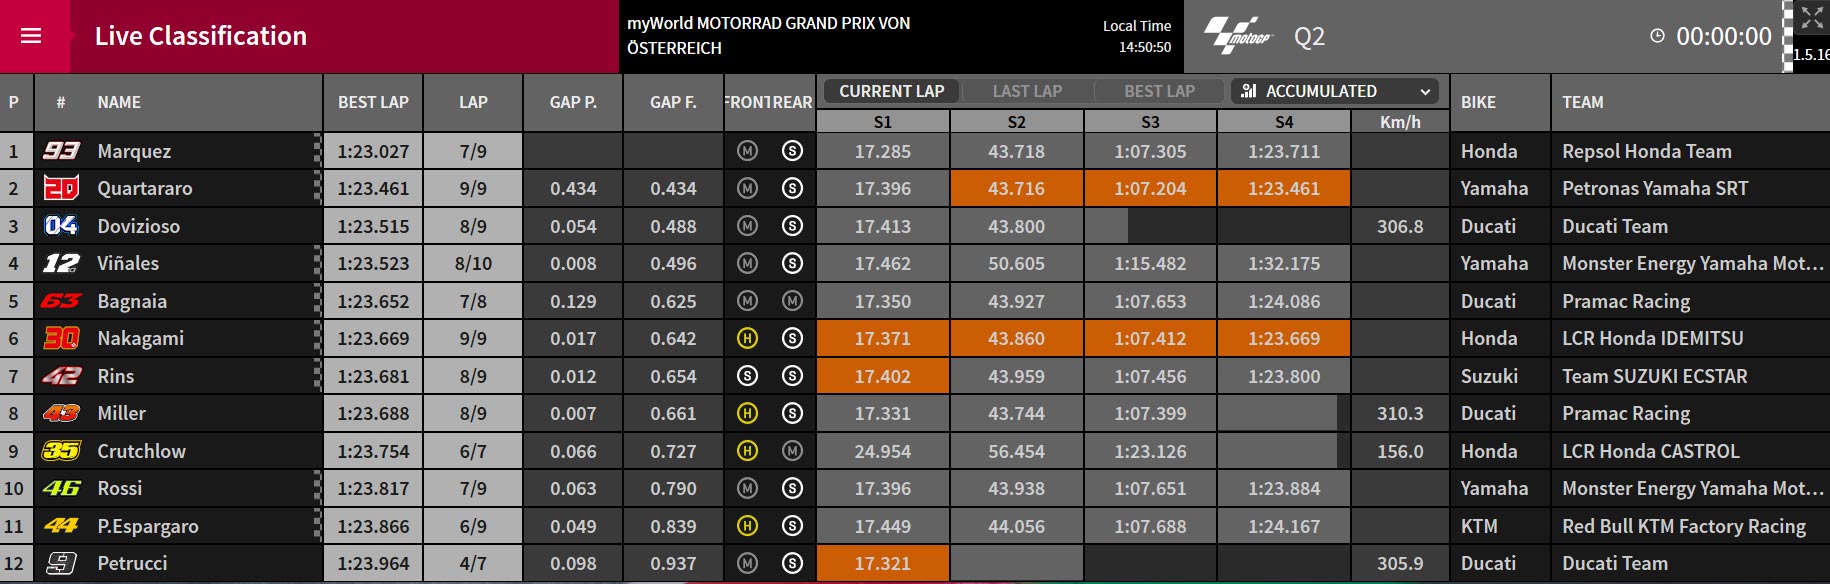Click Quartararo's 20 rider number badge
This screenshot has width=1830, height=584.
[61, 188]
